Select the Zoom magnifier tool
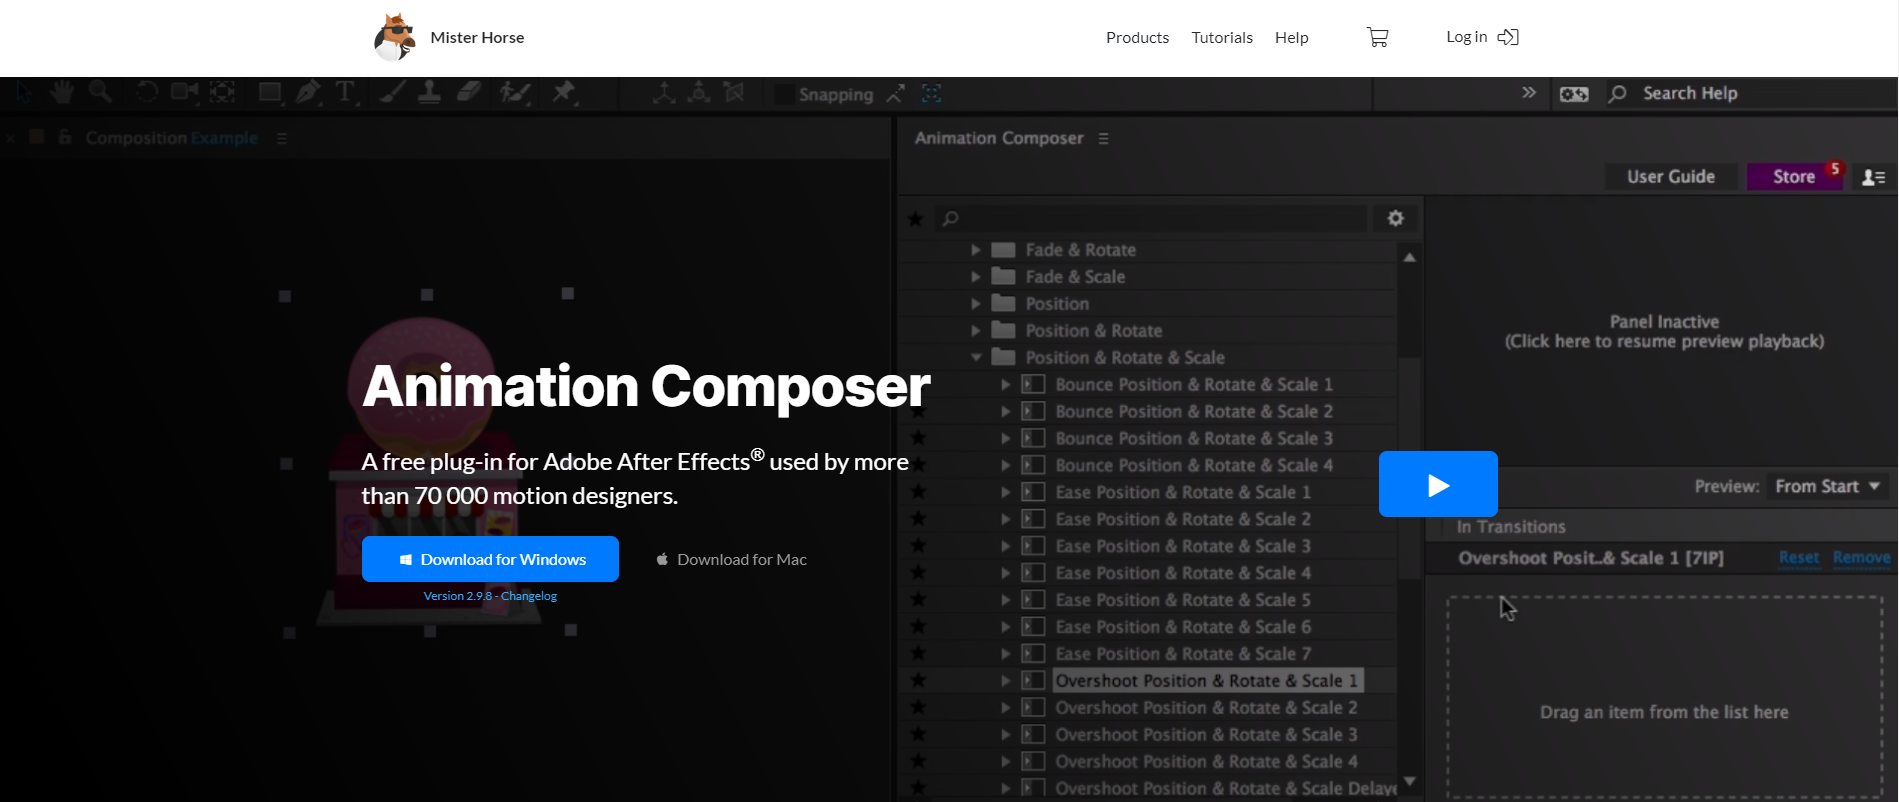 [100, 93]
